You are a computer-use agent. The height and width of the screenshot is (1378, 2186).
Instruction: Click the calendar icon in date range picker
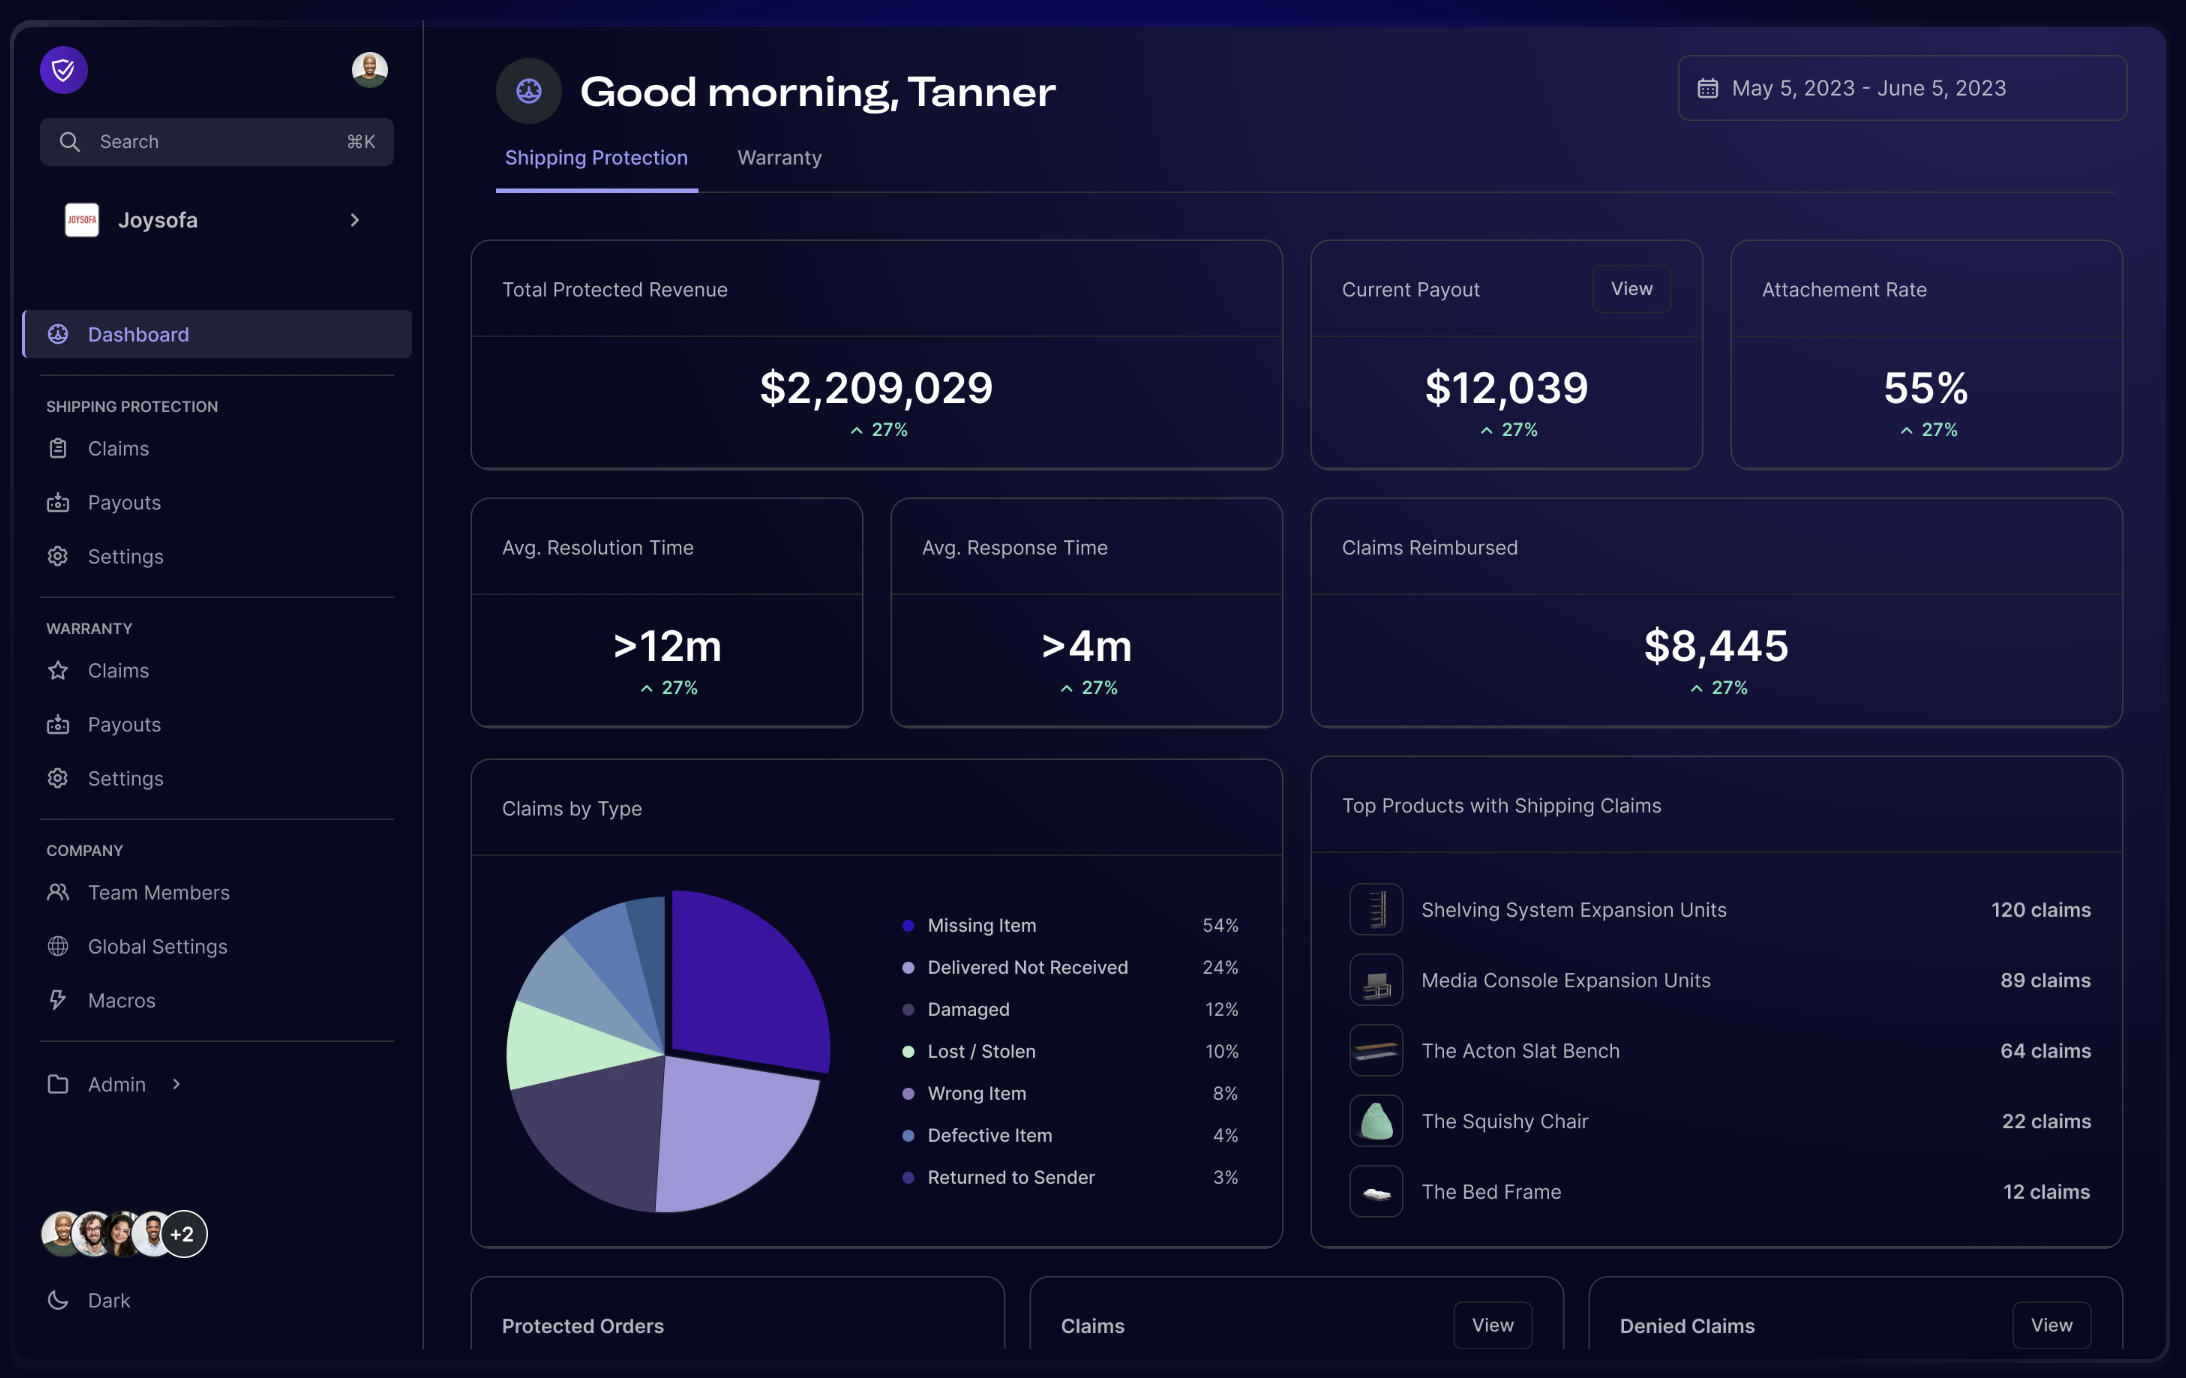(1708, 88)
